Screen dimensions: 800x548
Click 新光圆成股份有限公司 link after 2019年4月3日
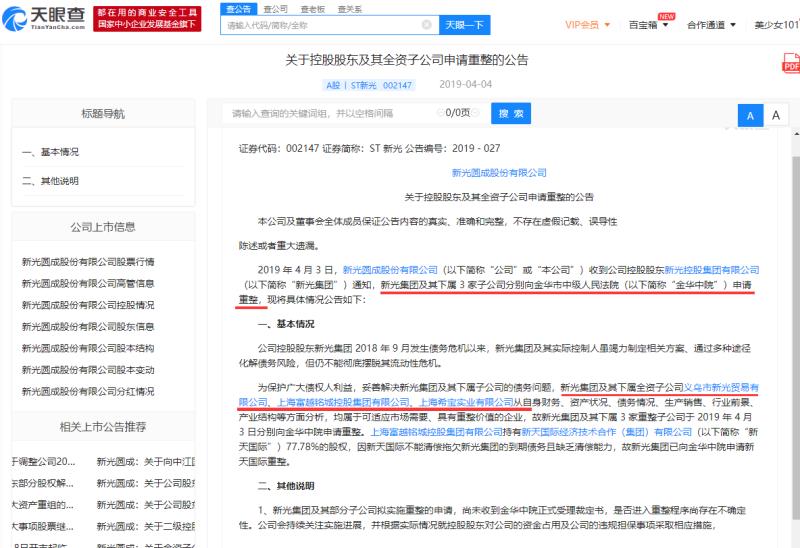pos(390,270)
